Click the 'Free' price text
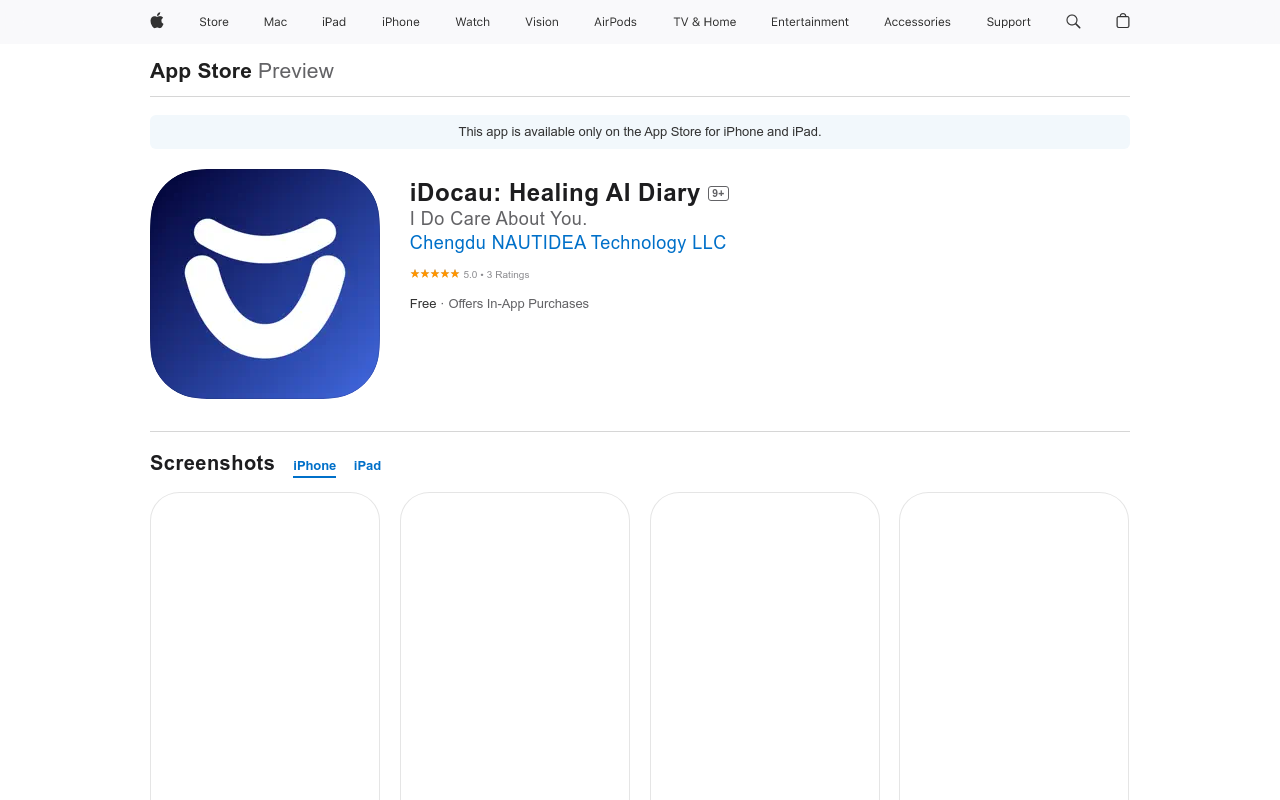Image resolution: width=1280 pixels, height=800 pixels. coord(423,304)
